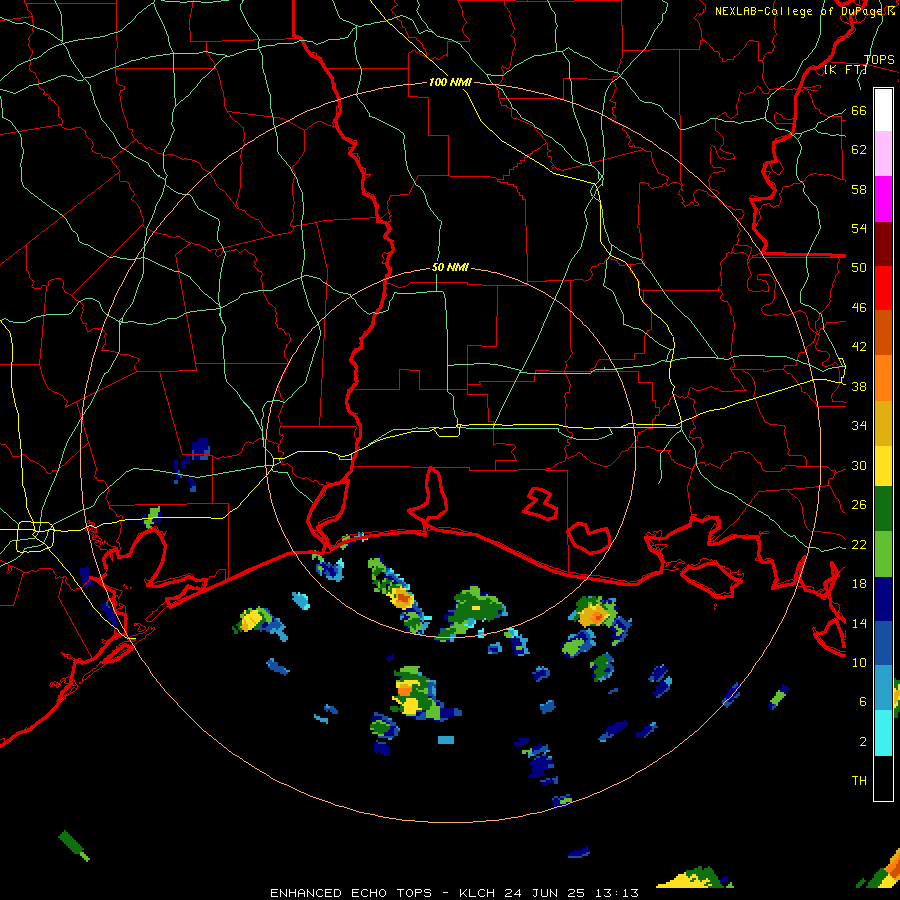Click the legend value "42"
This screenshot has height=900, width=900.
(x=859, y=347)
